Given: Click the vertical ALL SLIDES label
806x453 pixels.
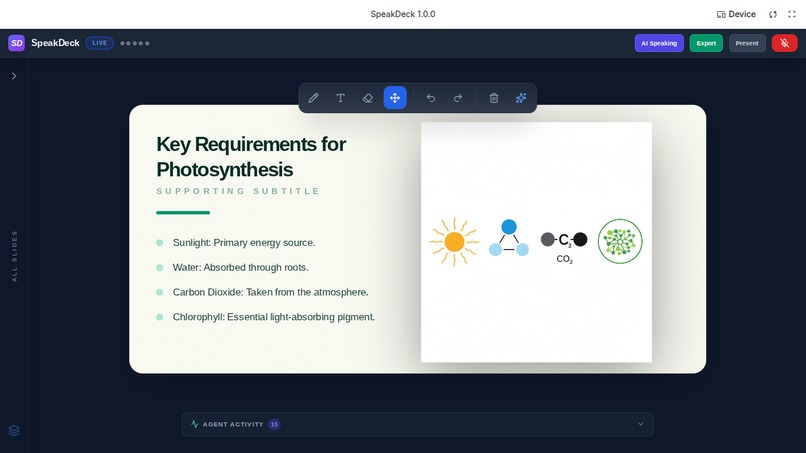Looking at the screenshot, I should click(14, 256).
